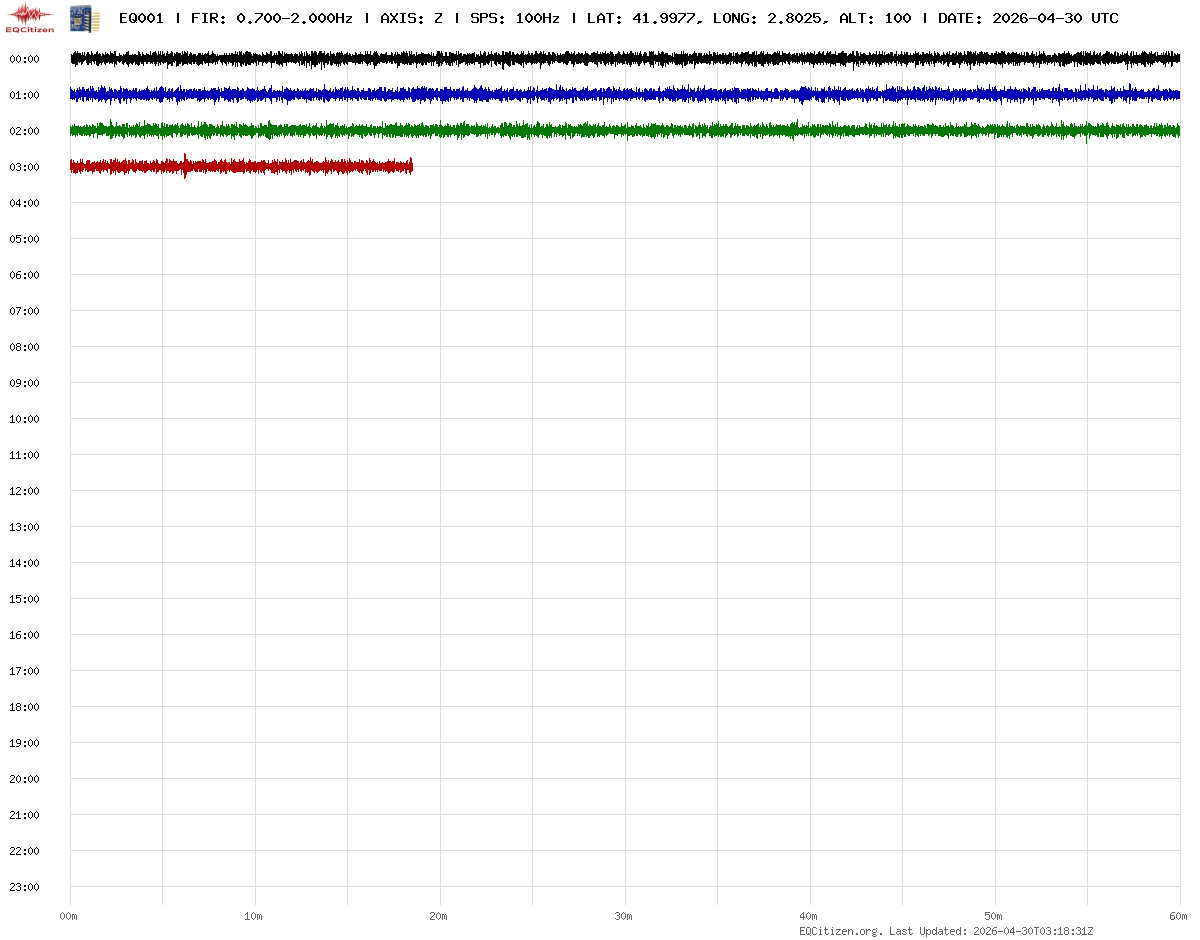Click the EQCitizen.org footer text
The height and width of the screenshot is (940, 1200).
point(840,931)
